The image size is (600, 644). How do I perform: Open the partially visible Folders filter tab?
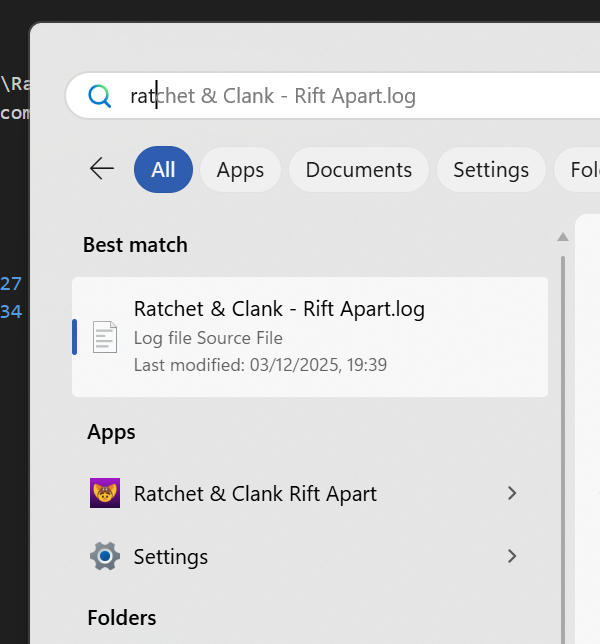point(579,169)
